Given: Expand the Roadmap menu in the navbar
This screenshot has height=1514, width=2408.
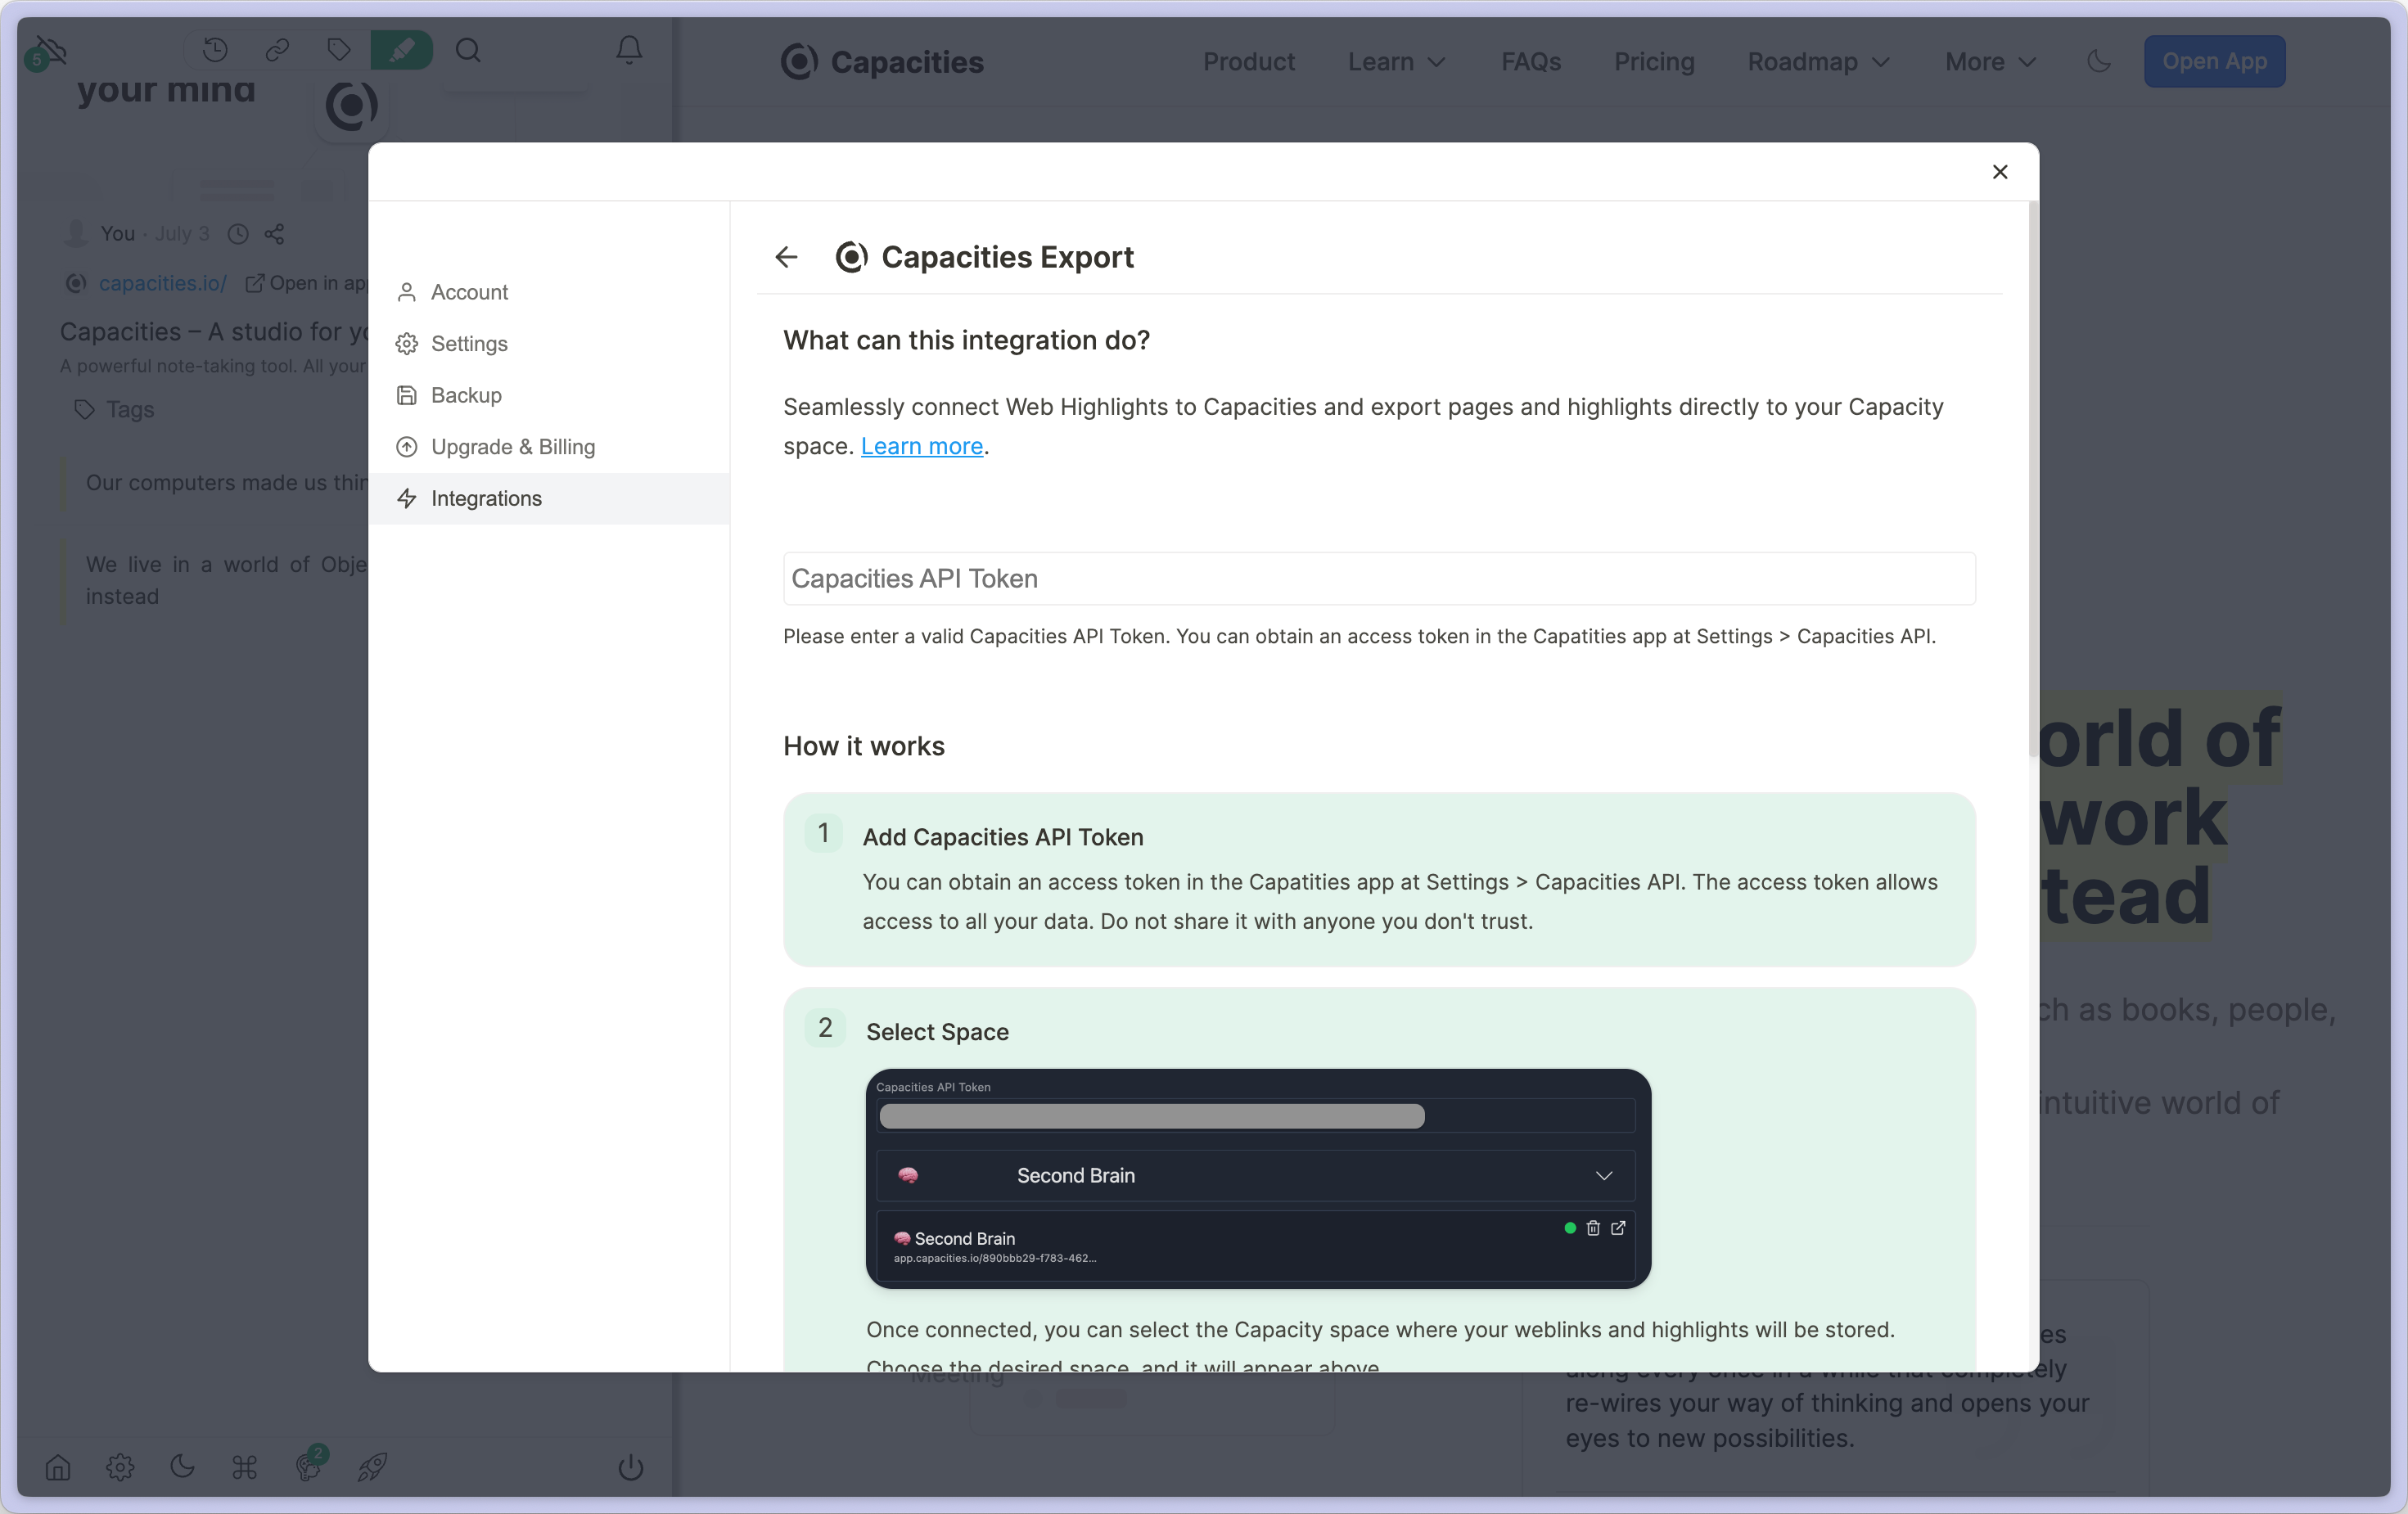Looking at the screenshot, I should [1817, 61].
